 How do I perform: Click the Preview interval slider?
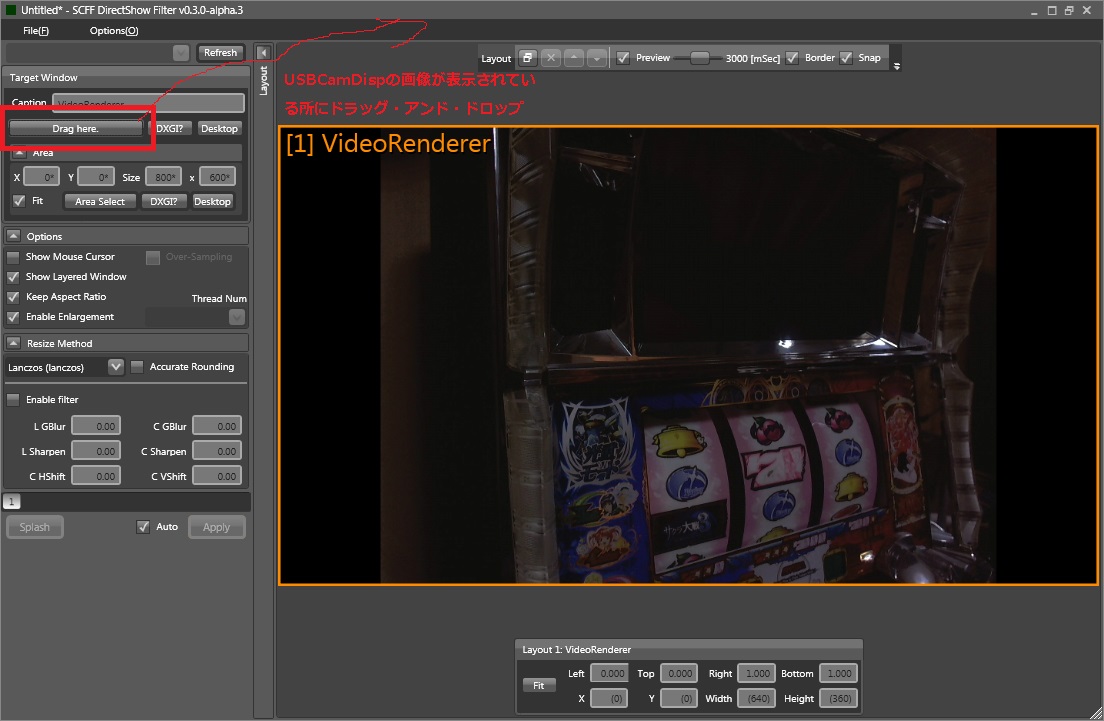699,58
